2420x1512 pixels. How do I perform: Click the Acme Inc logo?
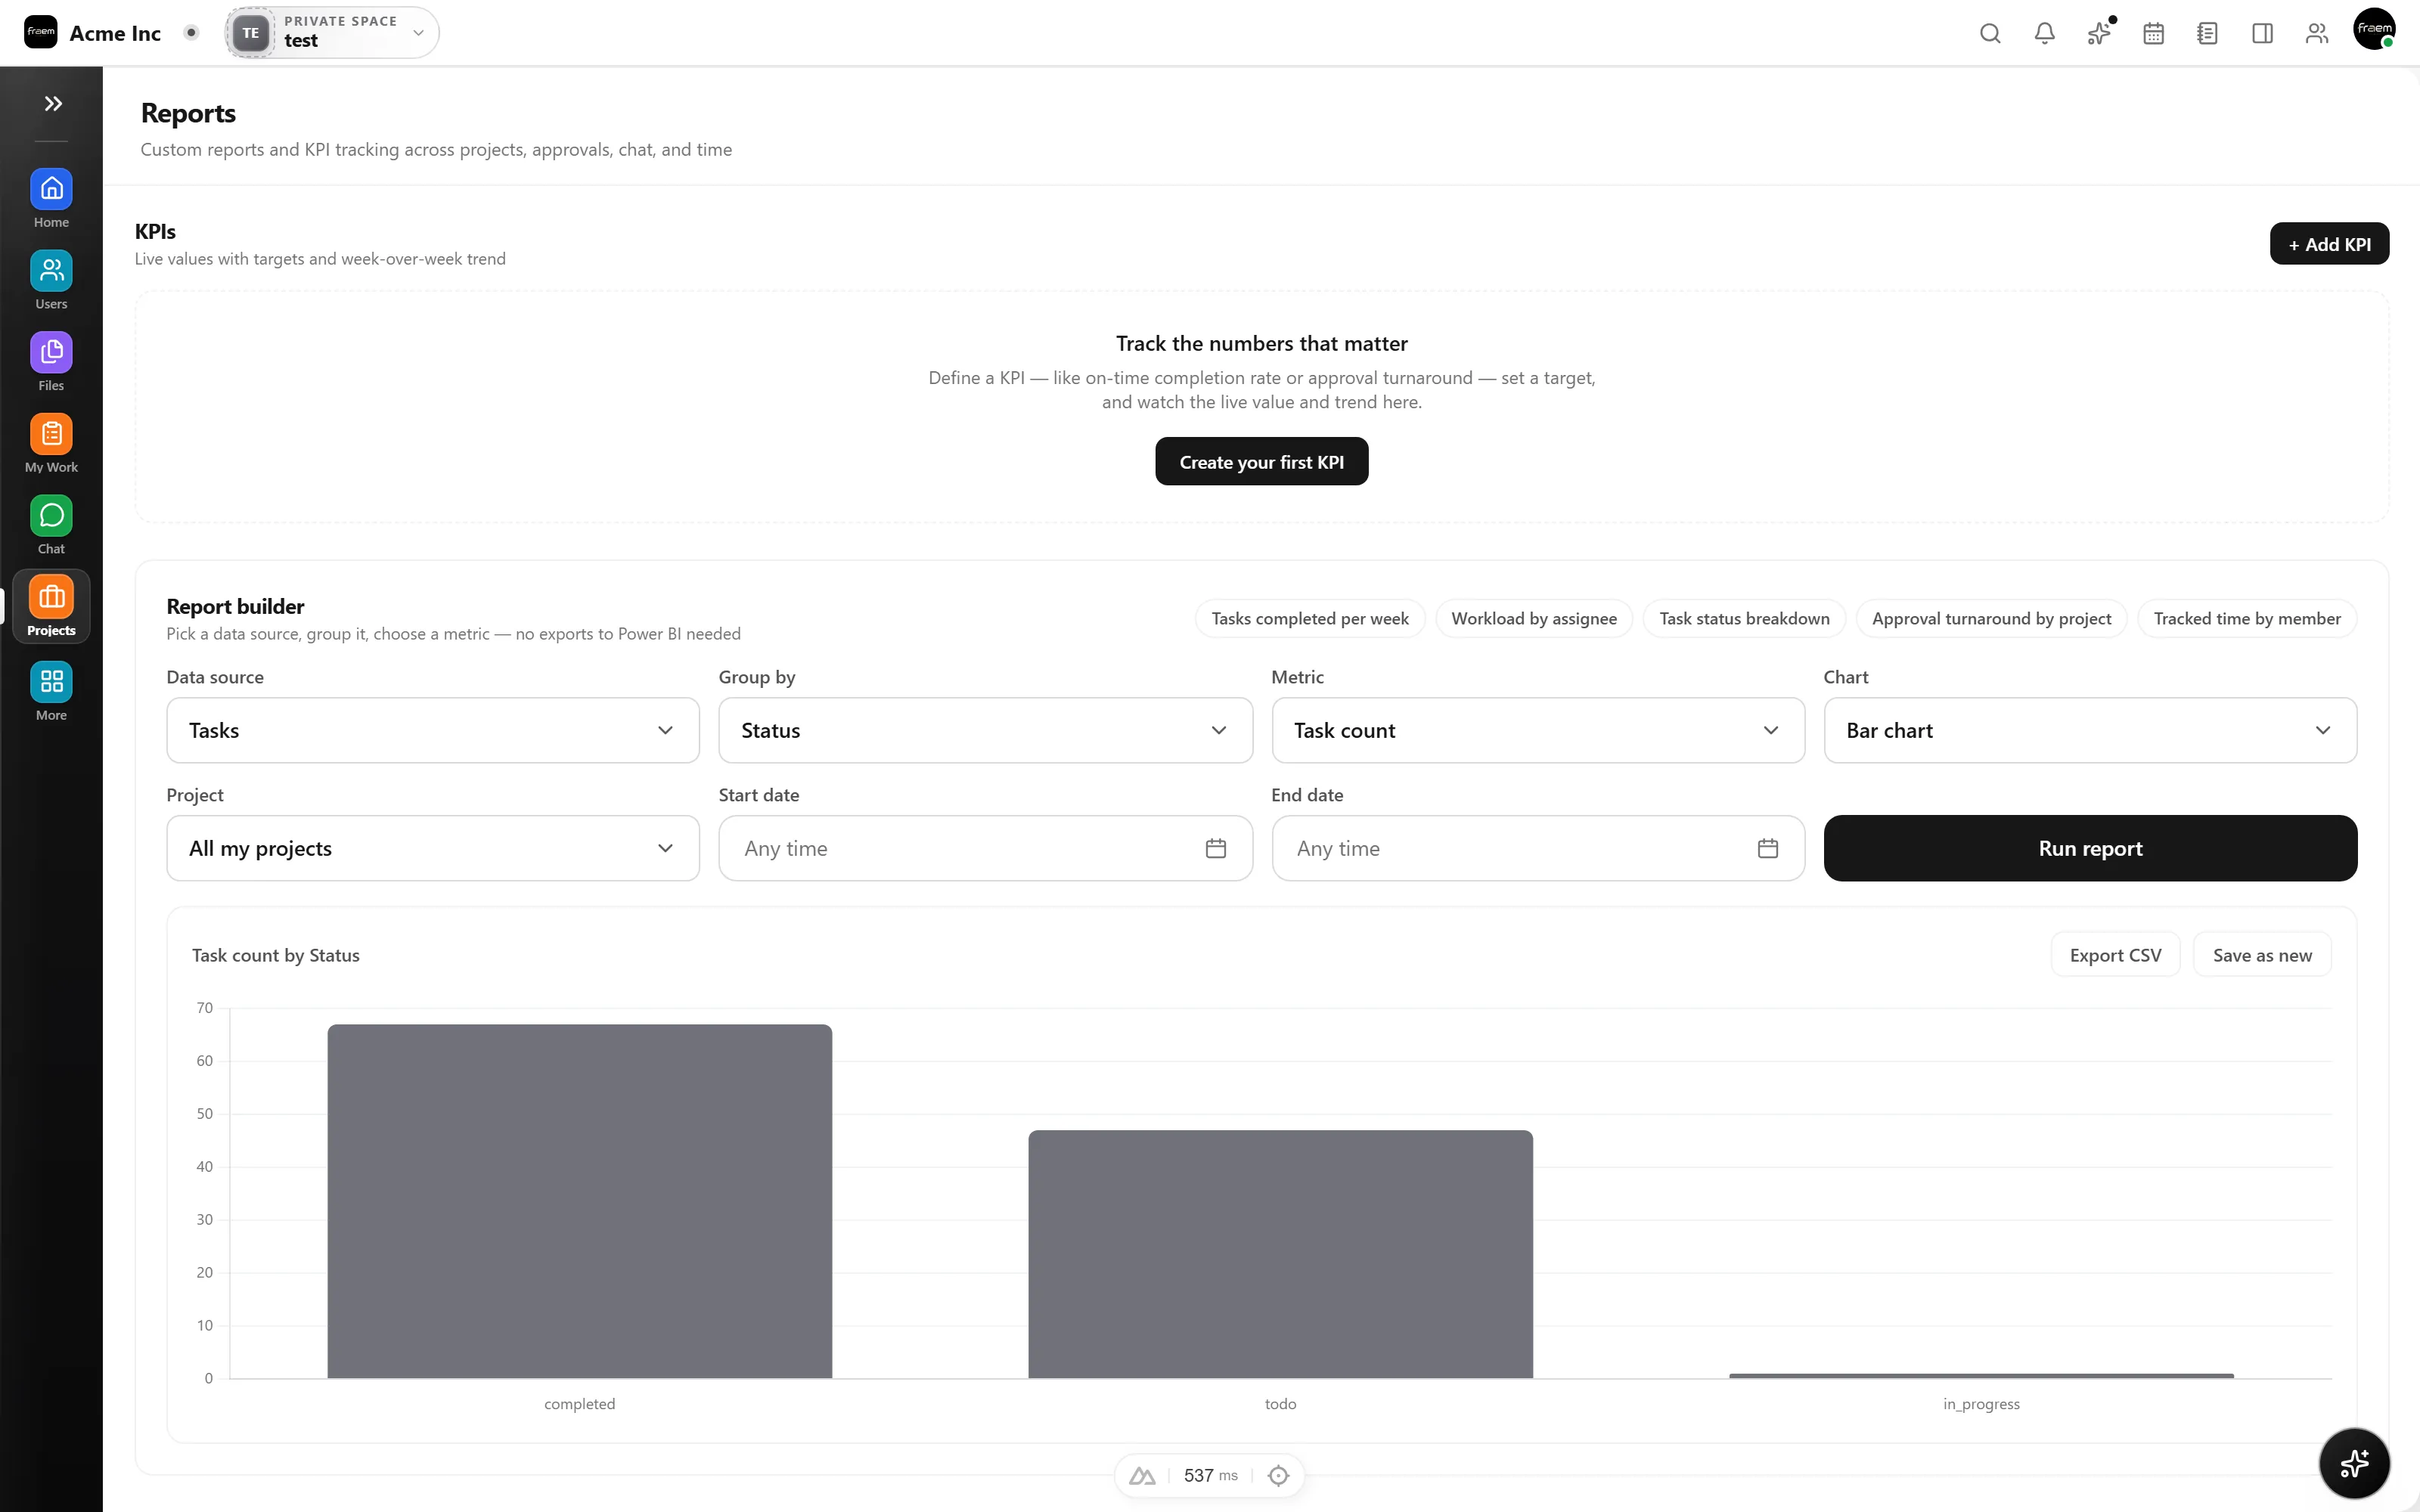tap(41, 32)
